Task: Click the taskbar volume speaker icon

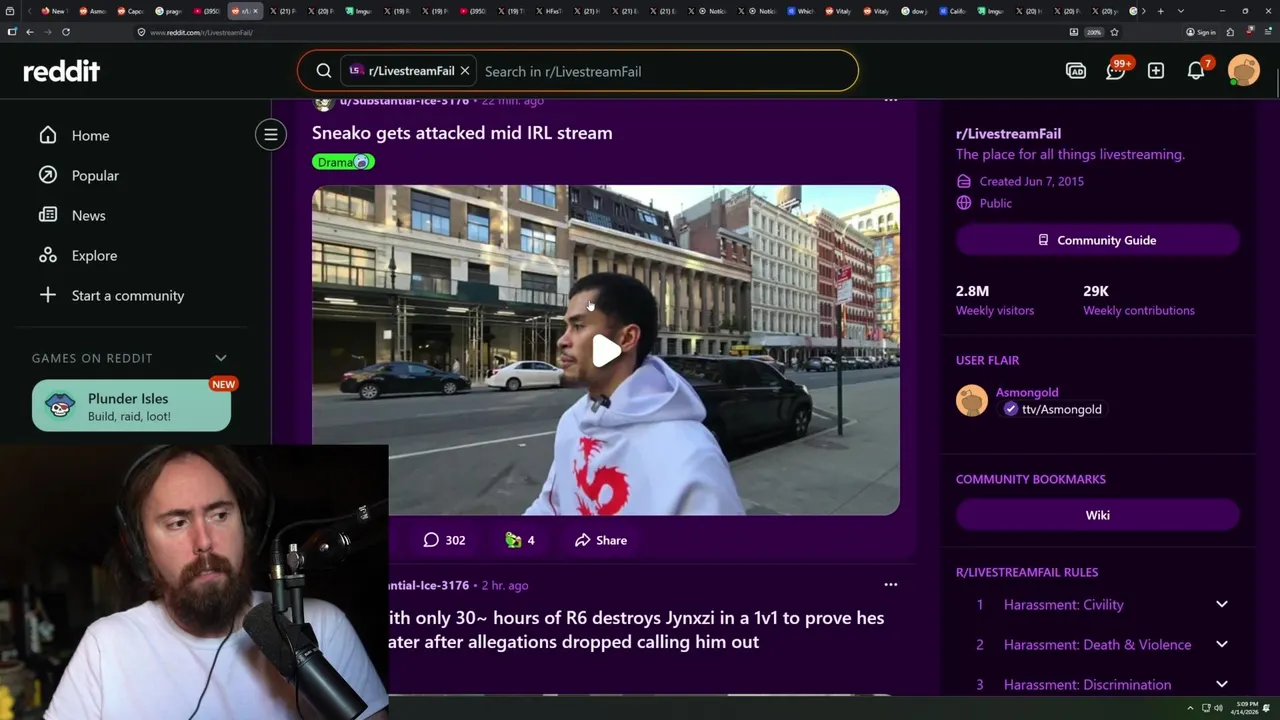Action: tap(1218, 708)
